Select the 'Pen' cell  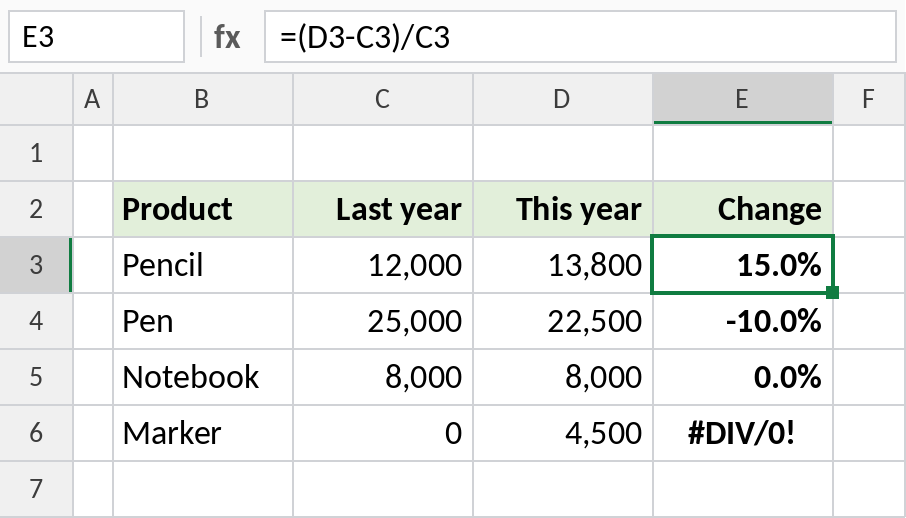[203, 321]
